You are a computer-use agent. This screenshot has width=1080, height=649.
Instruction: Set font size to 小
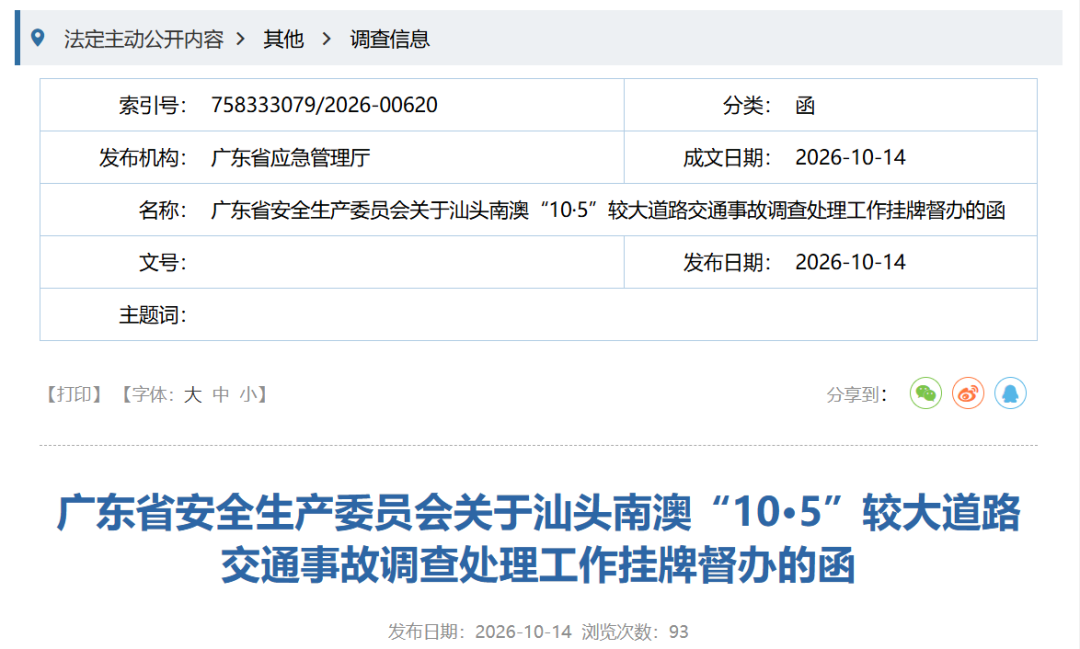tap(248, 394)
